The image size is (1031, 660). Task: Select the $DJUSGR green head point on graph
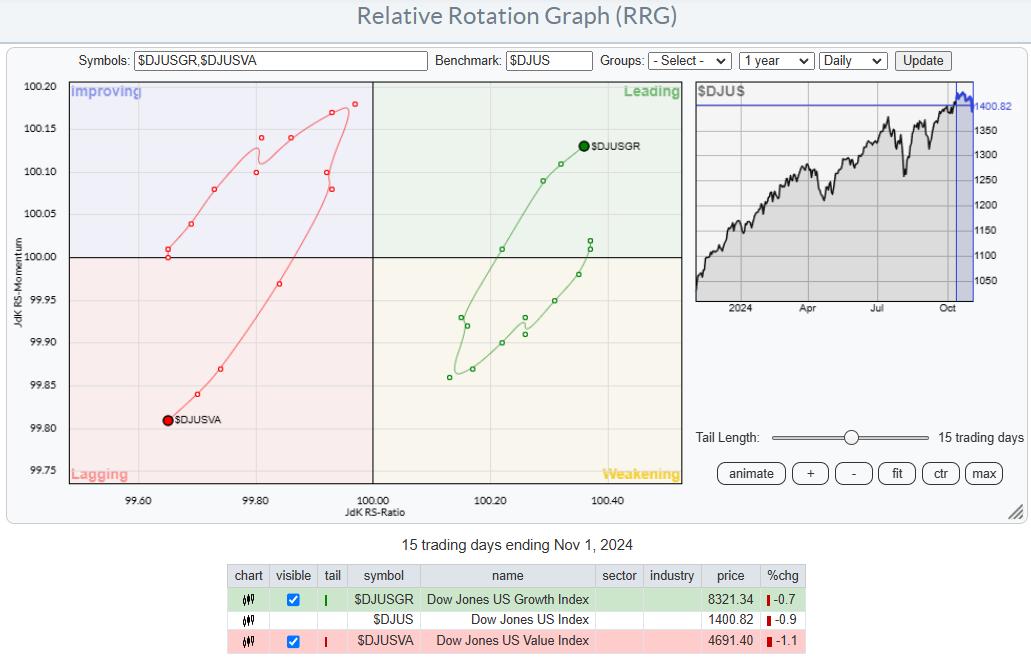click(x=584, y=146)
